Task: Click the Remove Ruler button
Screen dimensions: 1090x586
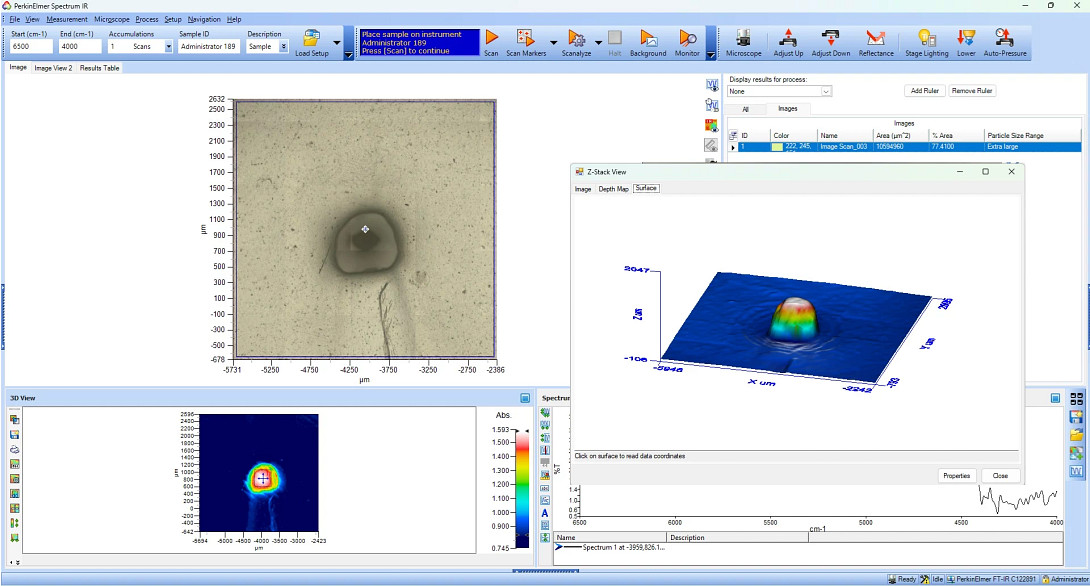Action: point(972,90)
